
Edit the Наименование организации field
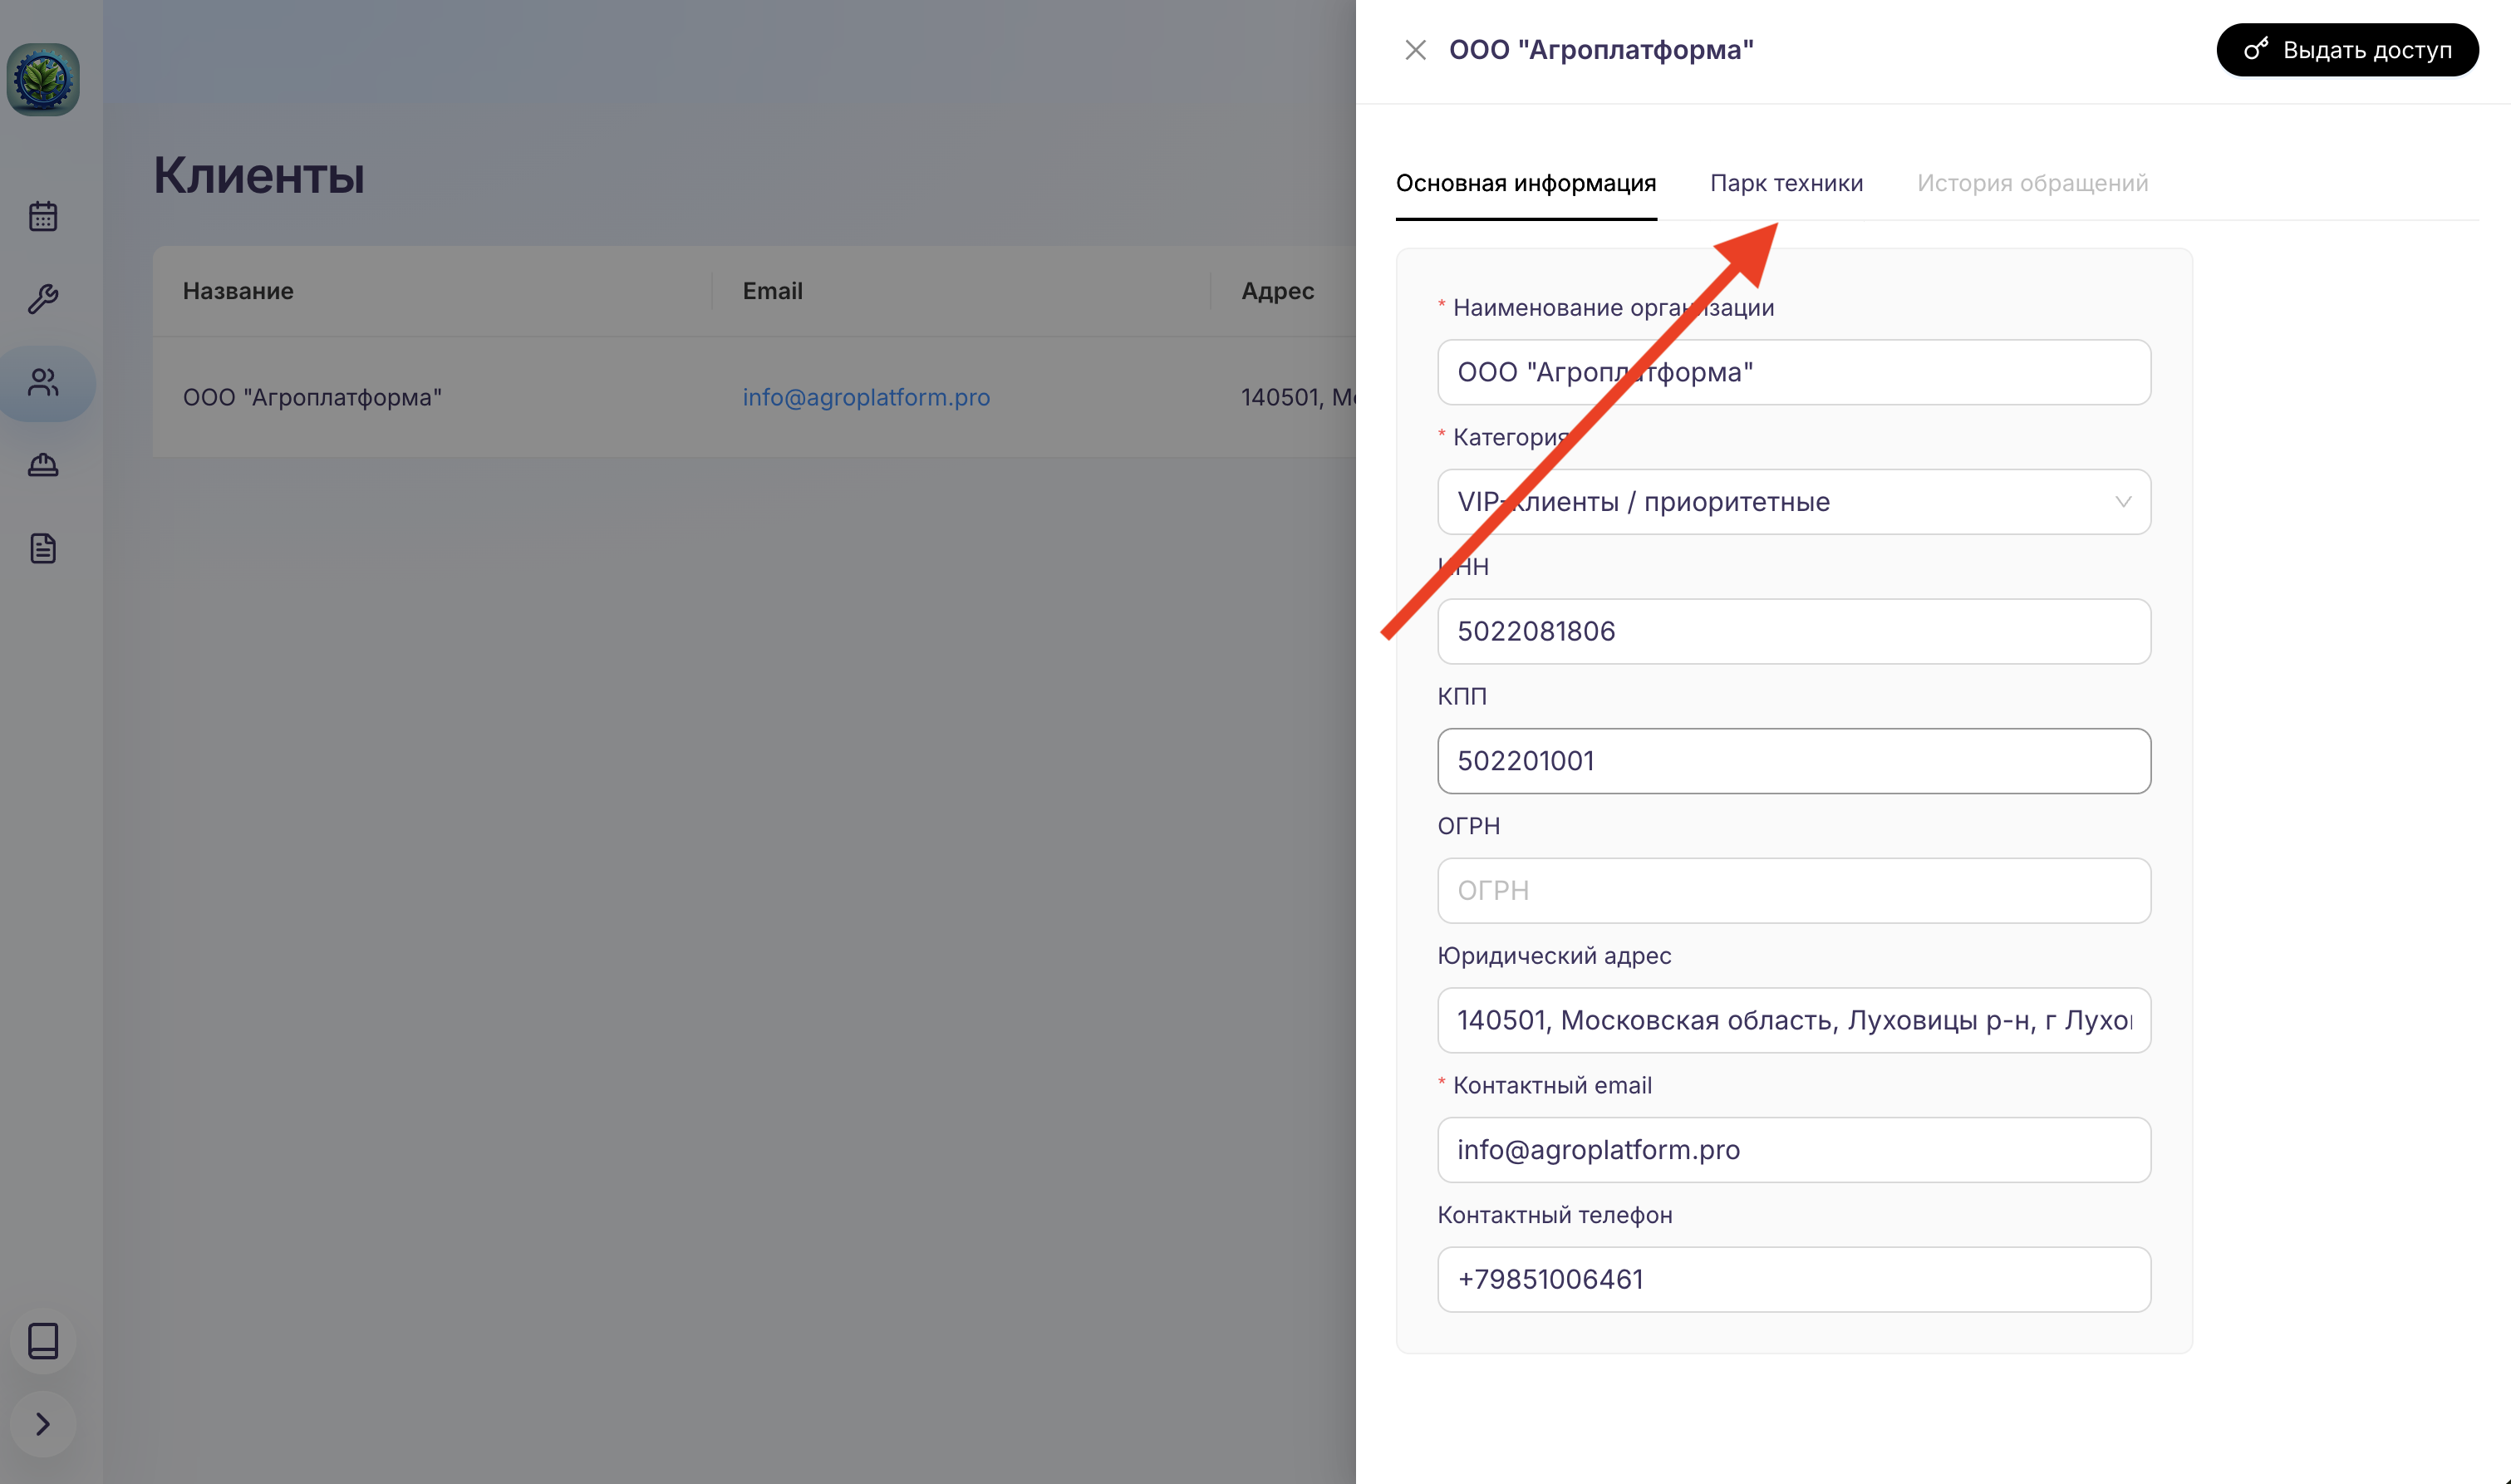tap(1794, 372)
